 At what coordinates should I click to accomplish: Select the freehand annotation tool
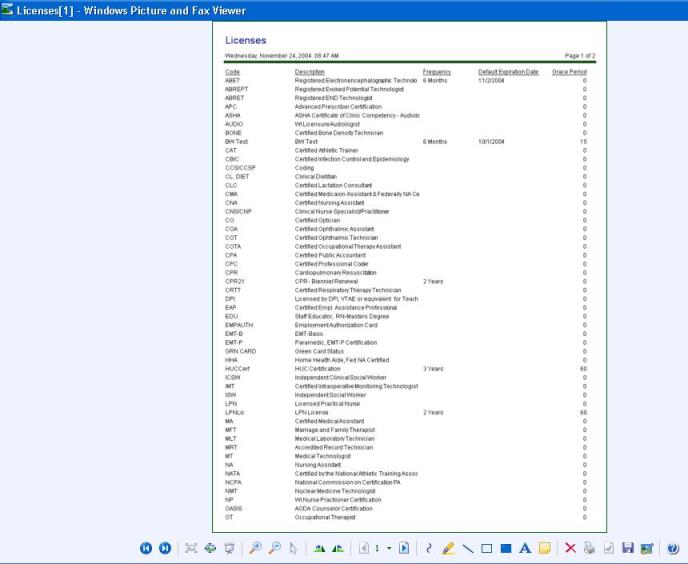pos(430,548)
